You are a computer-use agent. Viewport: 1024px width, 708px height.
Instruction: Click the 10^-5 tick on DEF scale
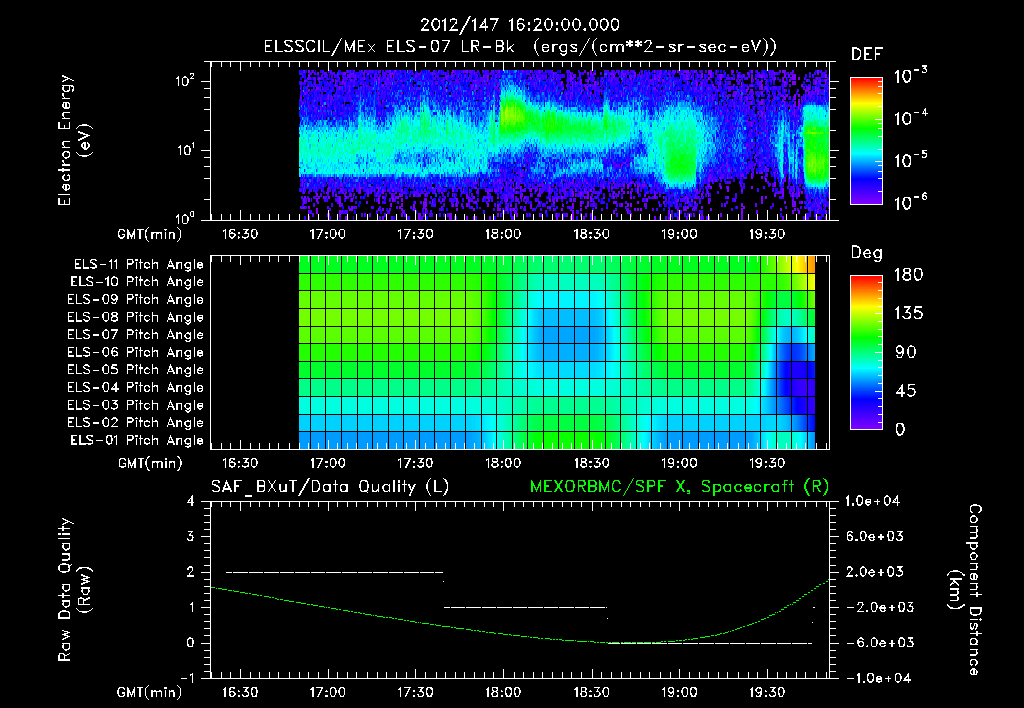910,160
